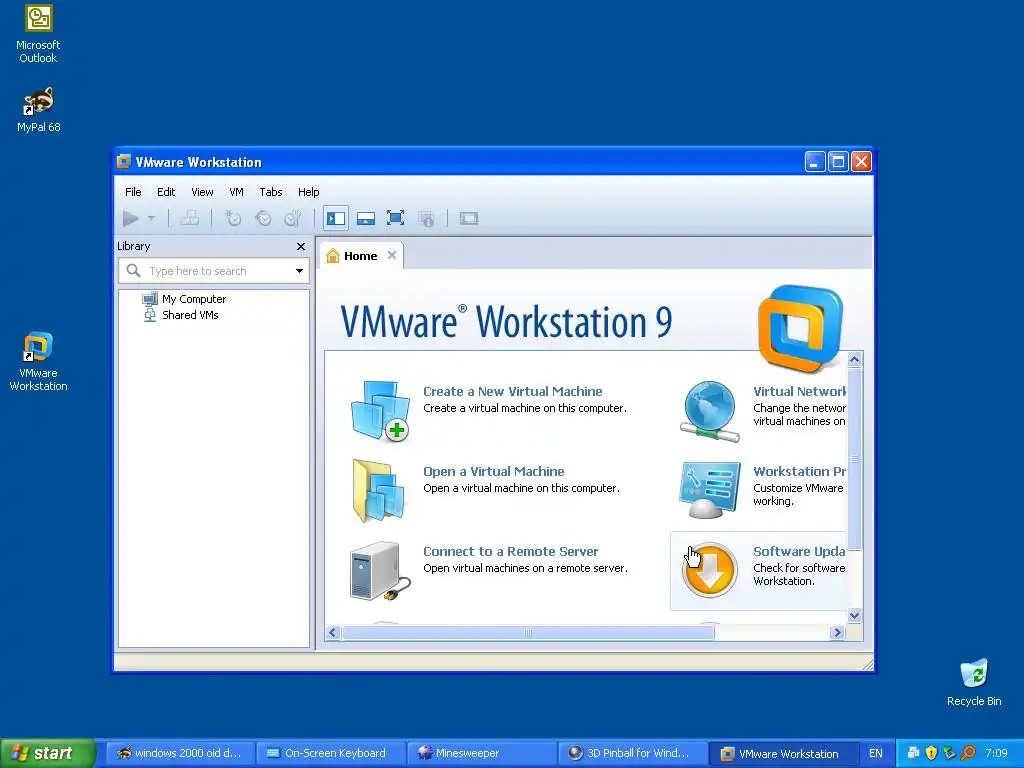Switch to windows 2000 taskbar button
This screenshot has width=1024, height=768.
(180, 753)
